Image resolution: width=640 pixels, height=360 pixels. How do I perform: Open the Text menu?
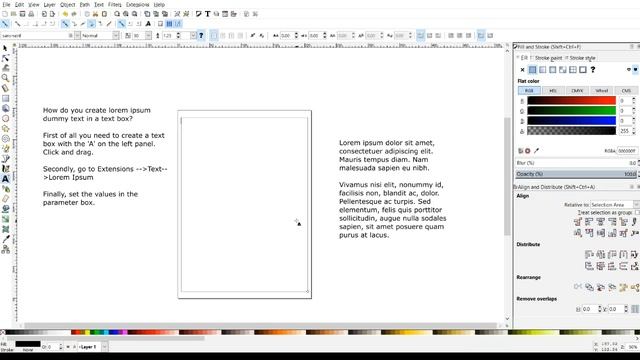click(99, 4)
